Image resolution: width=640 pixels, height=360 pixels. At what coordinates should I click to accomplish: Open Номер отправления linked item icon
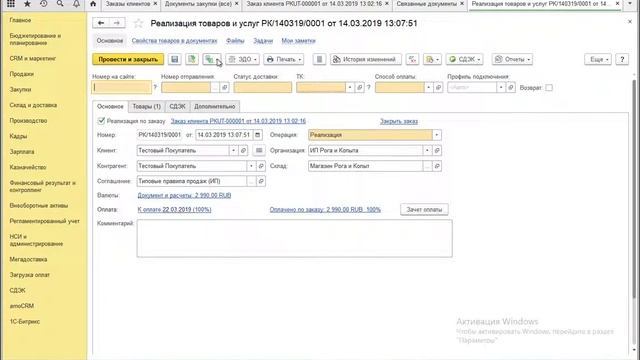224,87
